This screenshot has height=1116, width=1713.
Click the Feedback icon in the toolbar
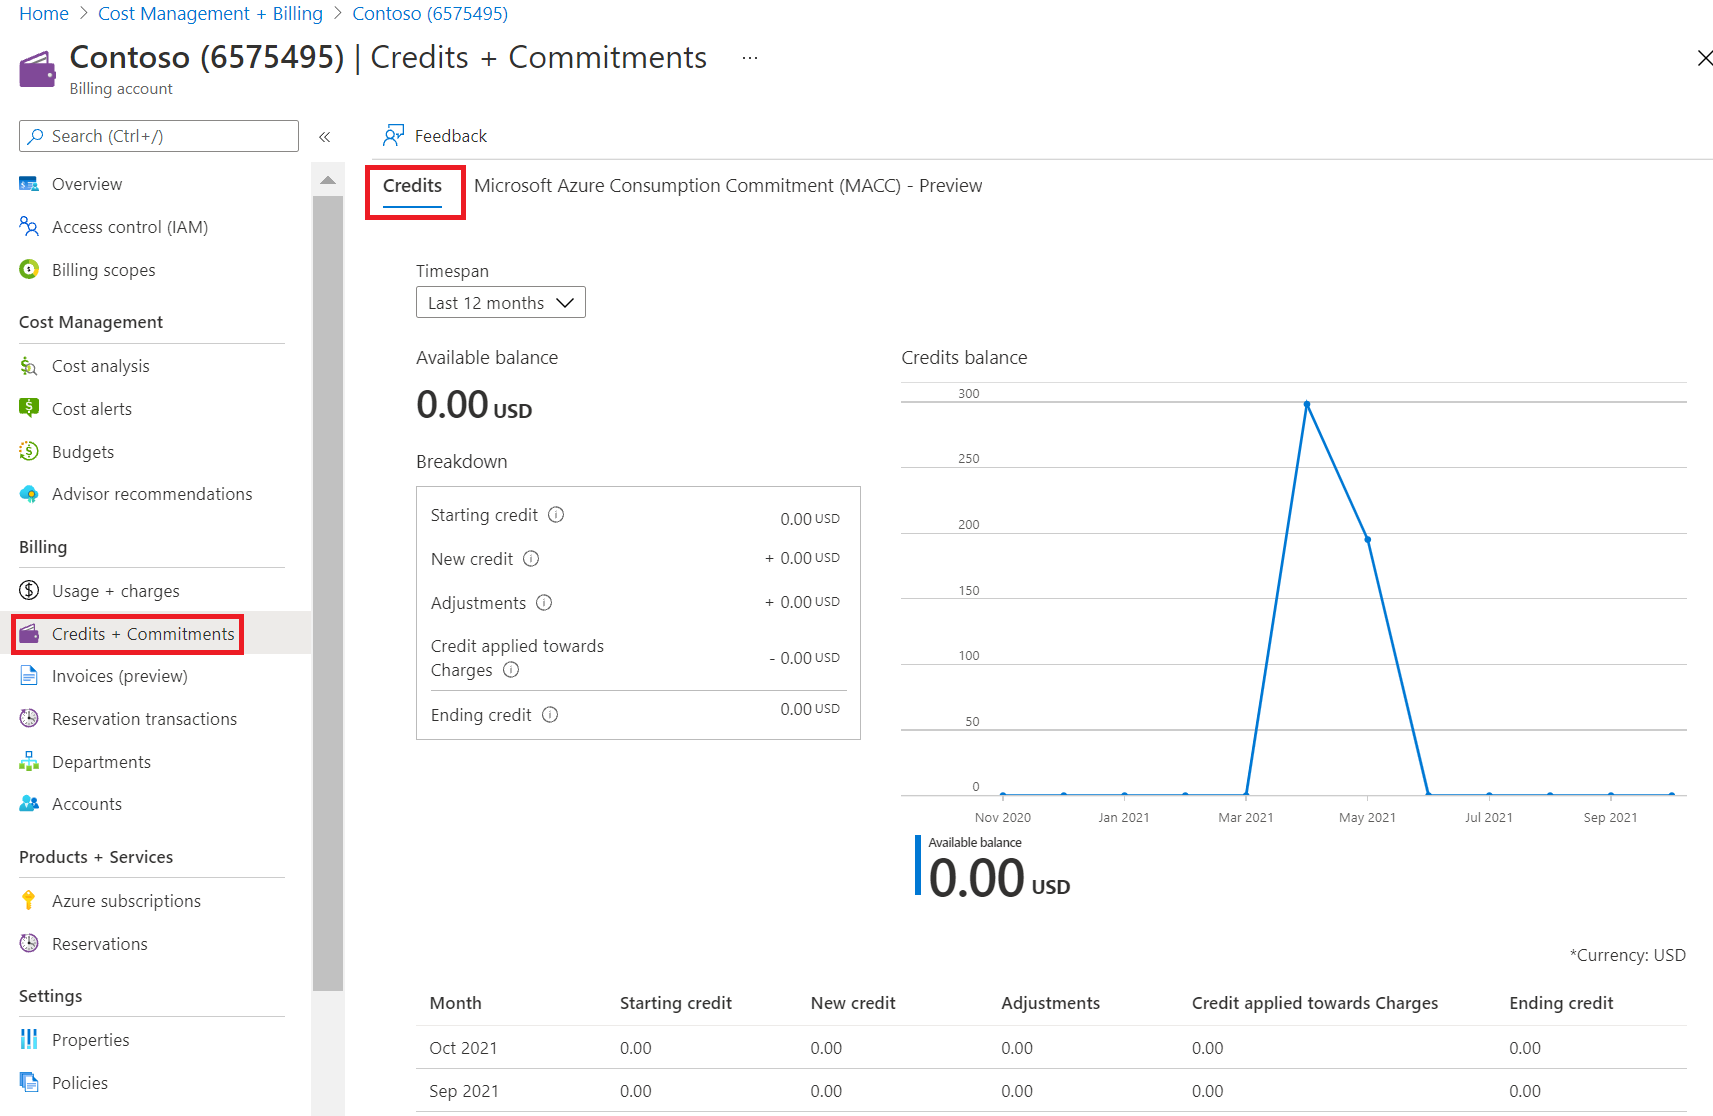tap(394, 136)
